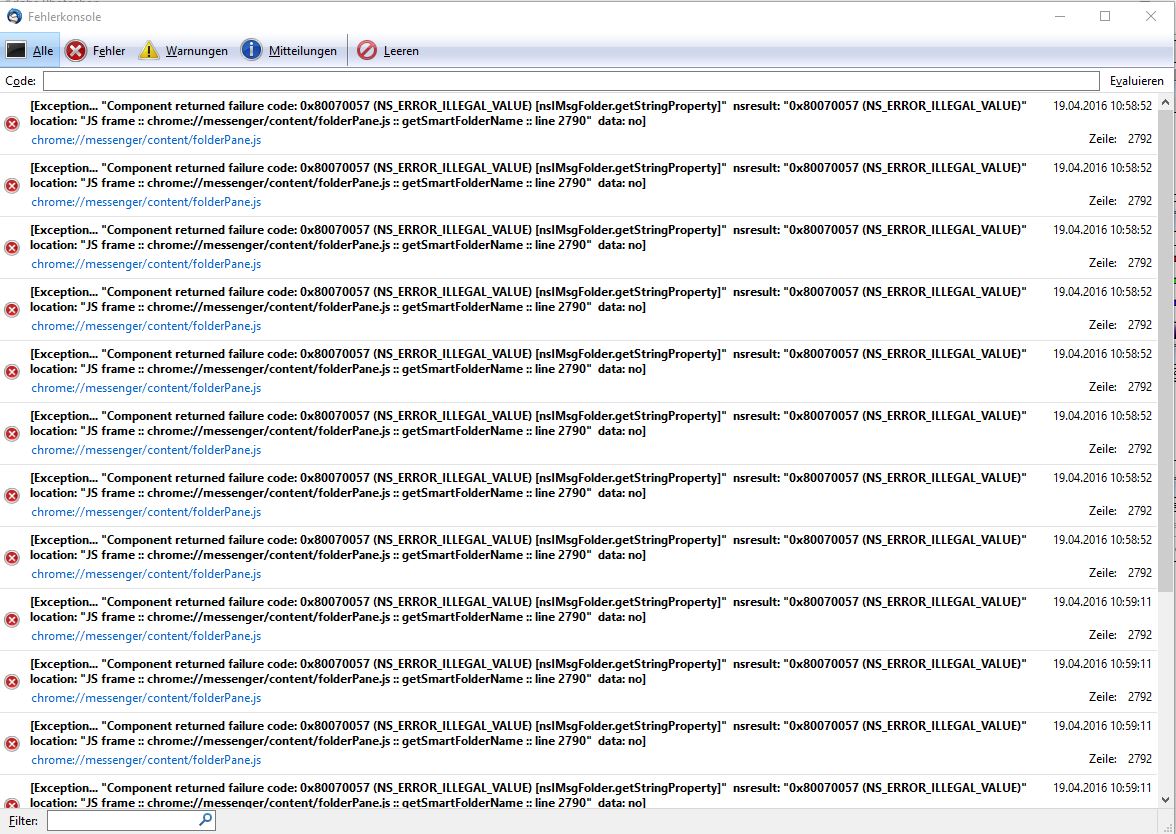This screenshot has width=1176, height=834.
Task: Click the magnifier icon in Filter box
Action: pyautogui.click(x=206, y=820)
